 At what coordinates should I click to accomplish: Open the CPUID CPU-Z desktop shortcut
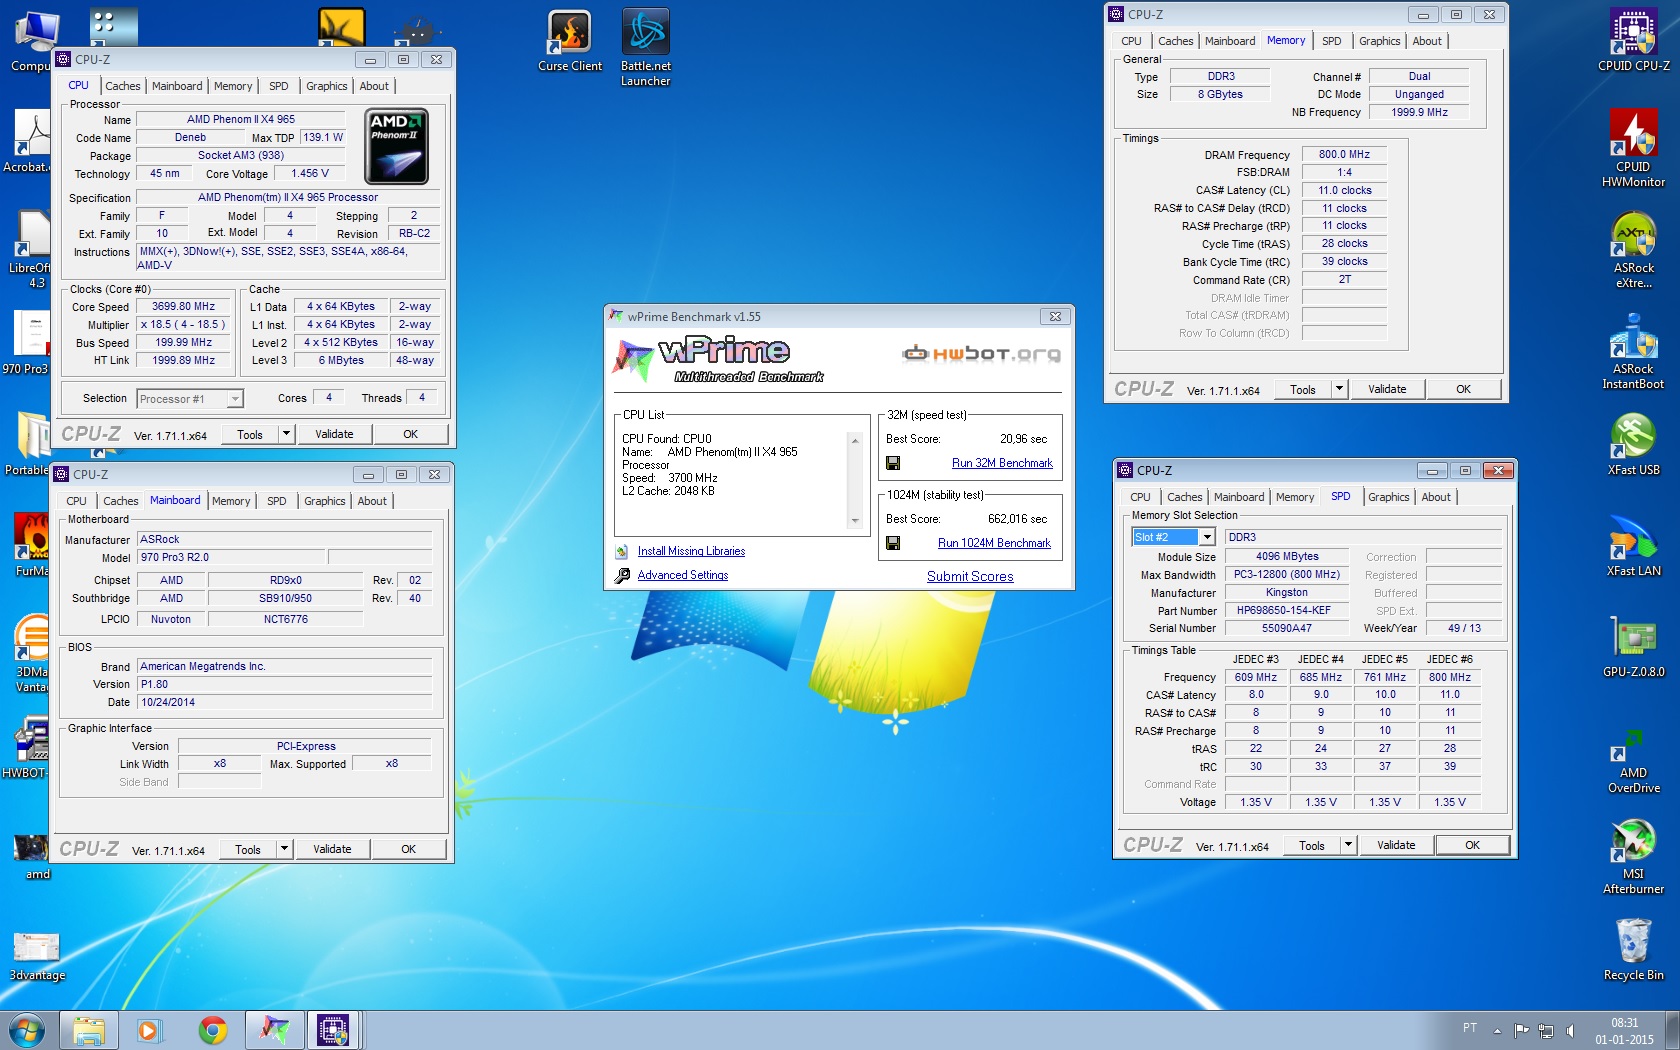pos(1633,41)
